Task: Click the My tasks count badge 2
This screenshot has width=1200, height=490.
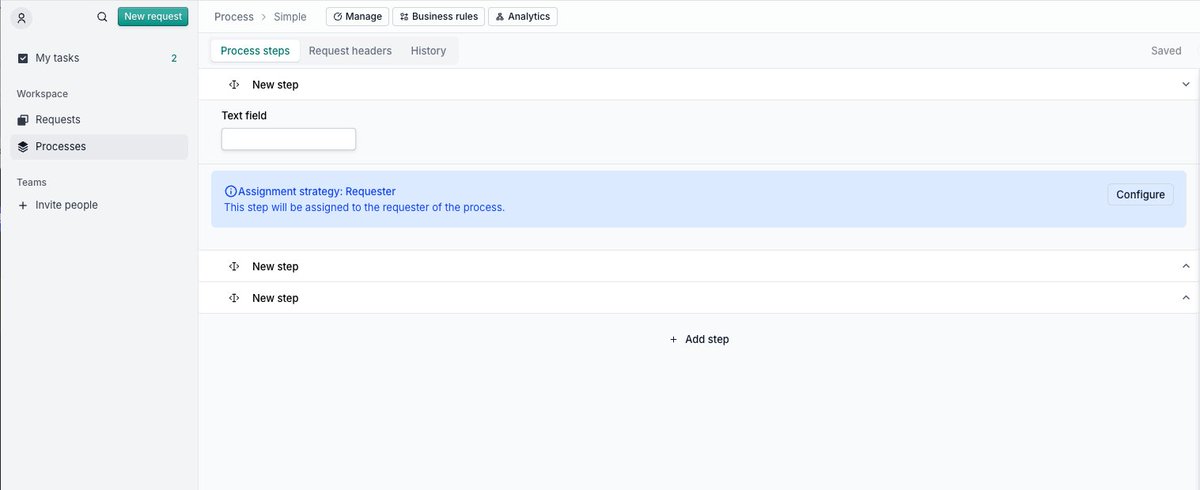Action: pos(174,58)
